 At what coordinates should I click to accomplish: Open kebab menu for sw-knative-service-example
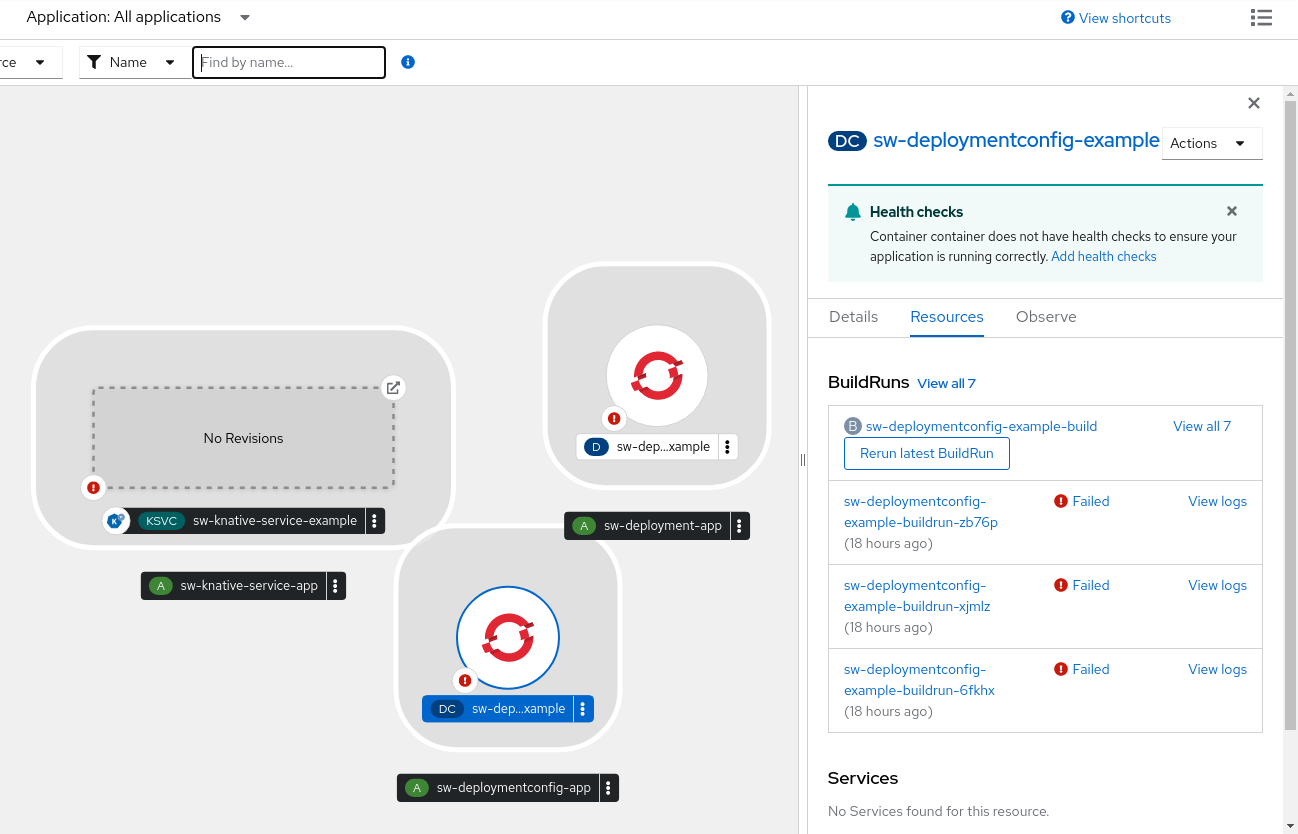(374, 521)
